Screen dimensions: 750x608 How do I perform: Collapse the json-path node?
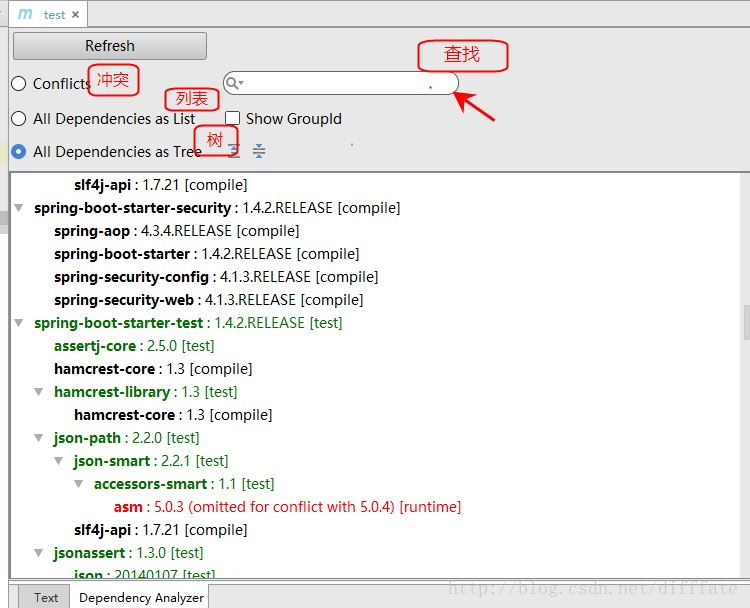39,438
